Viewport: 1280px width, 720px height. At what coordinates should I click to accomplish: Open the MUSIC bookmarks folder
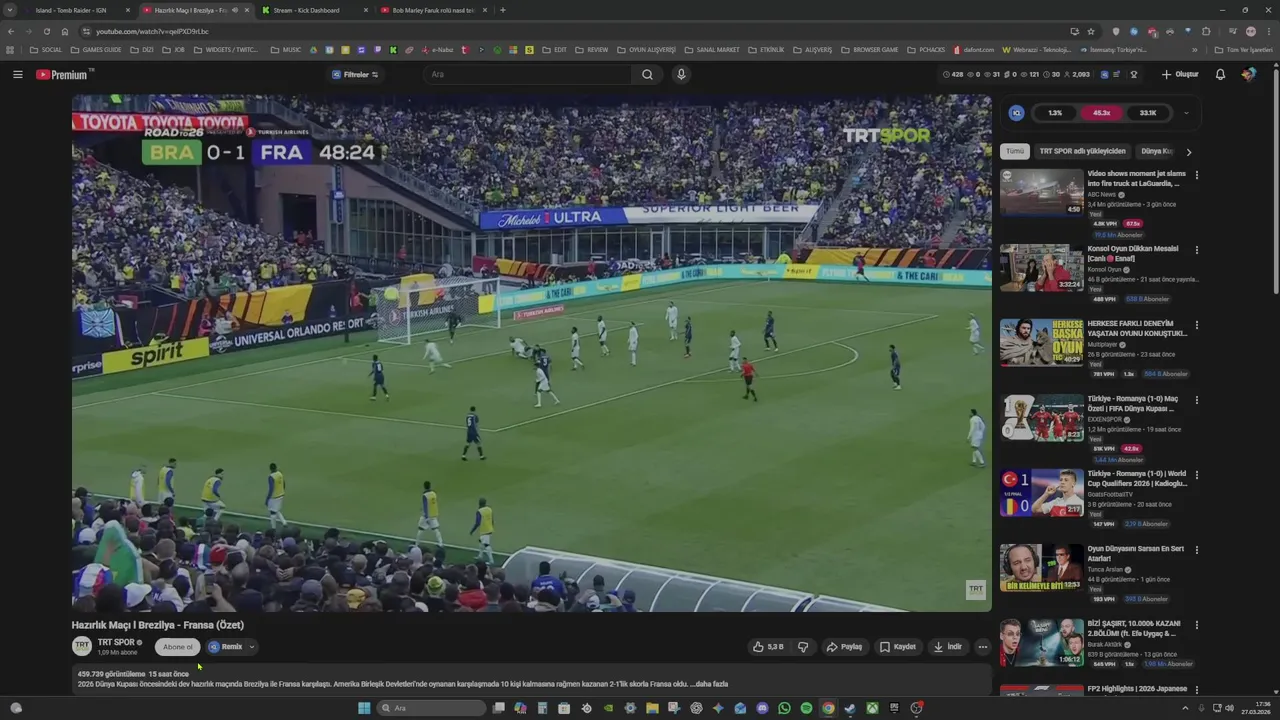tap(286, 49)
